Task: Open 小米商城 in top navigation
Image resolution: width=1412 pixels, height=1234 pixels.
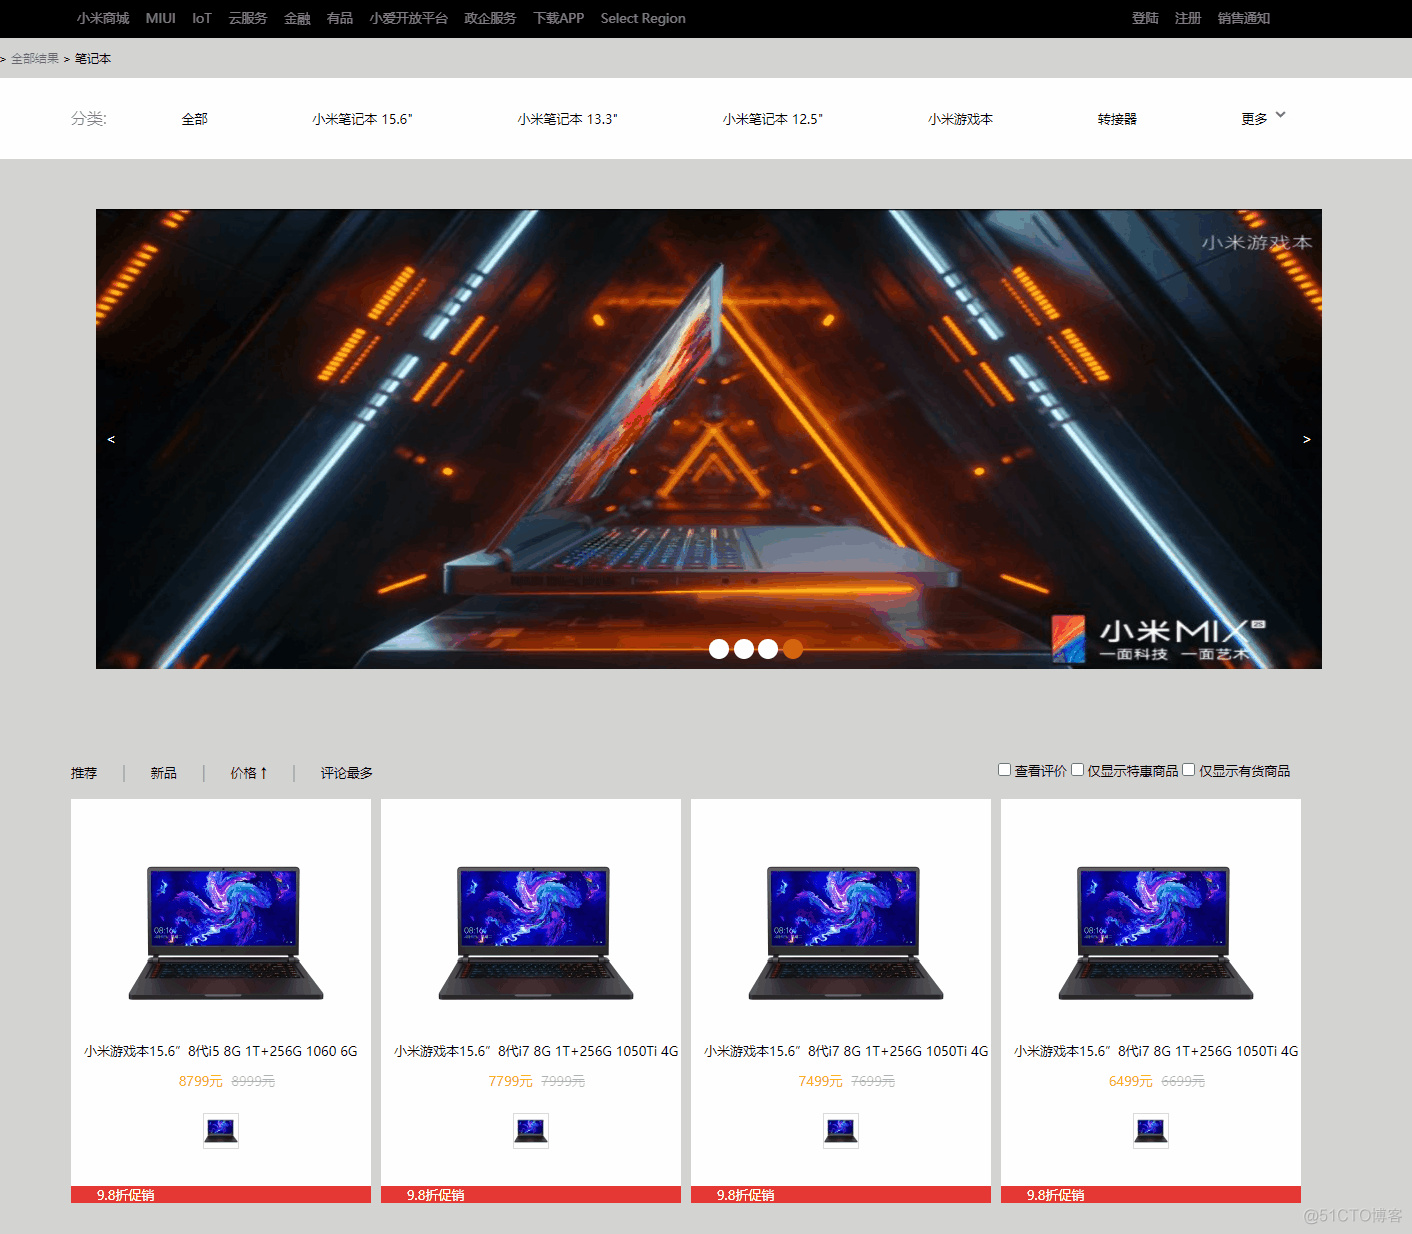Action: [103, 18]
